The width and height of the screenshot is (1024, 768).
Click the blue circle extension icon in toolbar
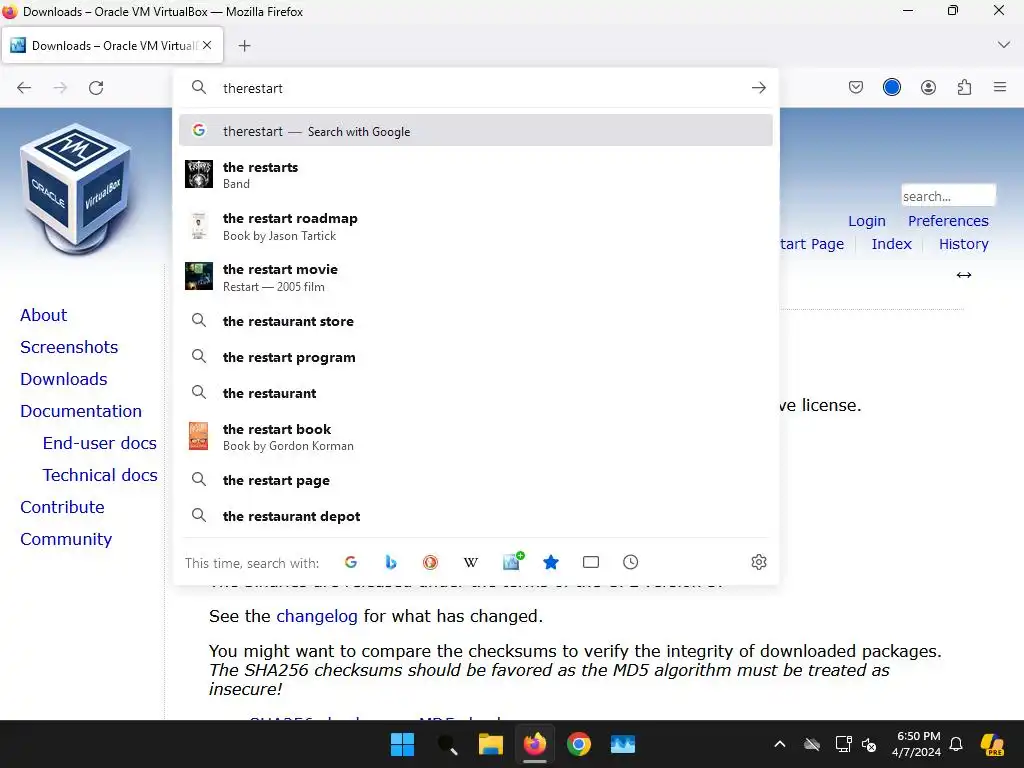(x=891, y=88)
